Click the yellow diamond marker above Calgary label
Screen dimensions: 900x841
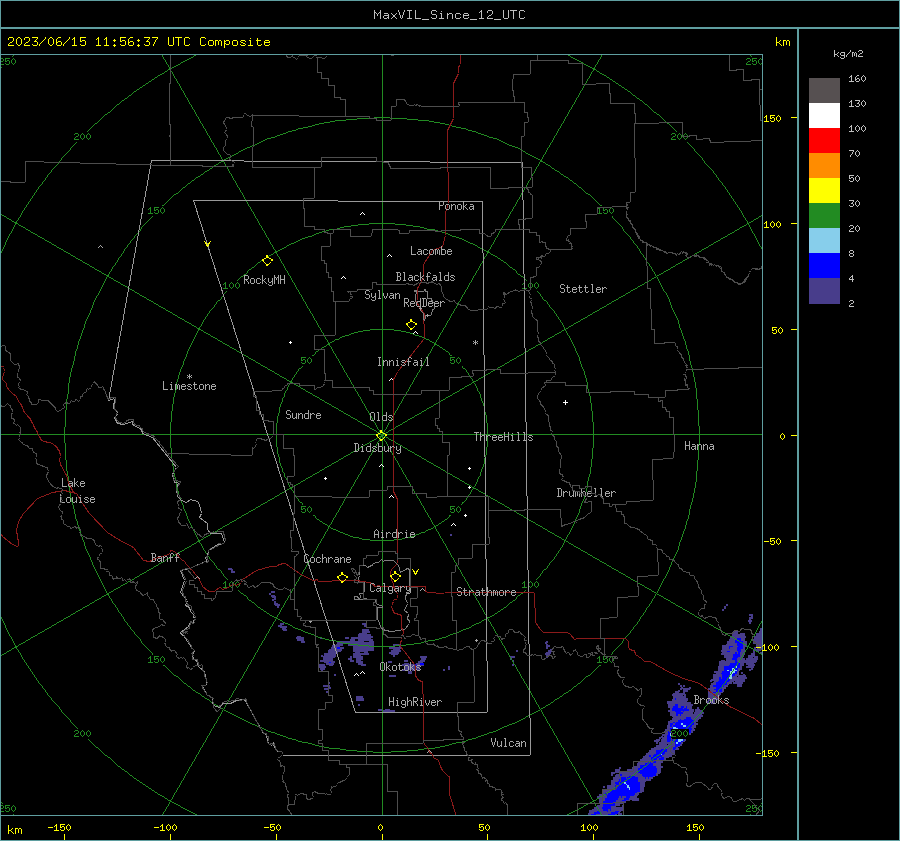pos(395,576)
